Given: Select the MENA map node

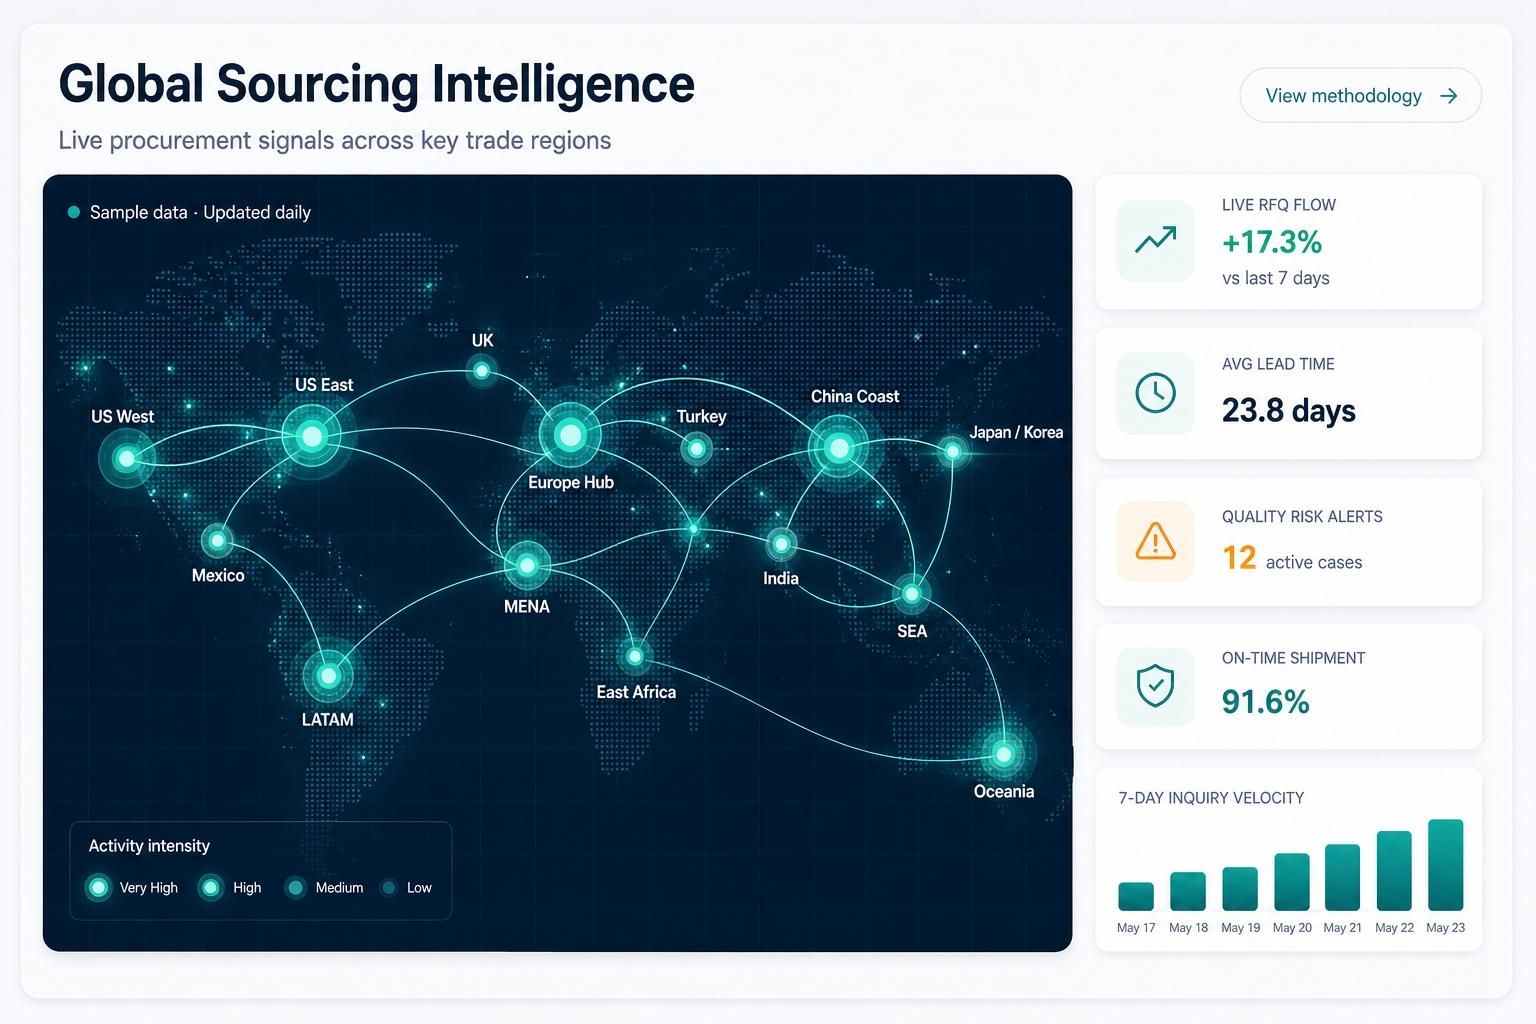Looking at the screenshot, I should click(x=527, y=566).
